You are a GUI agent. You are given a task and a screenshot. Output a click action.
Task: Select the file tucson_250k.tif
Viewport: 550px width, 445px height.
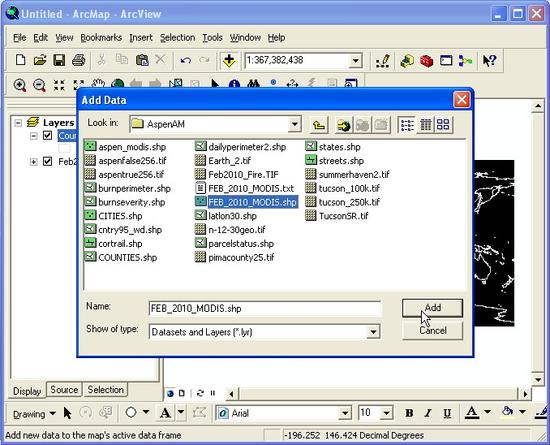point(343,202)
